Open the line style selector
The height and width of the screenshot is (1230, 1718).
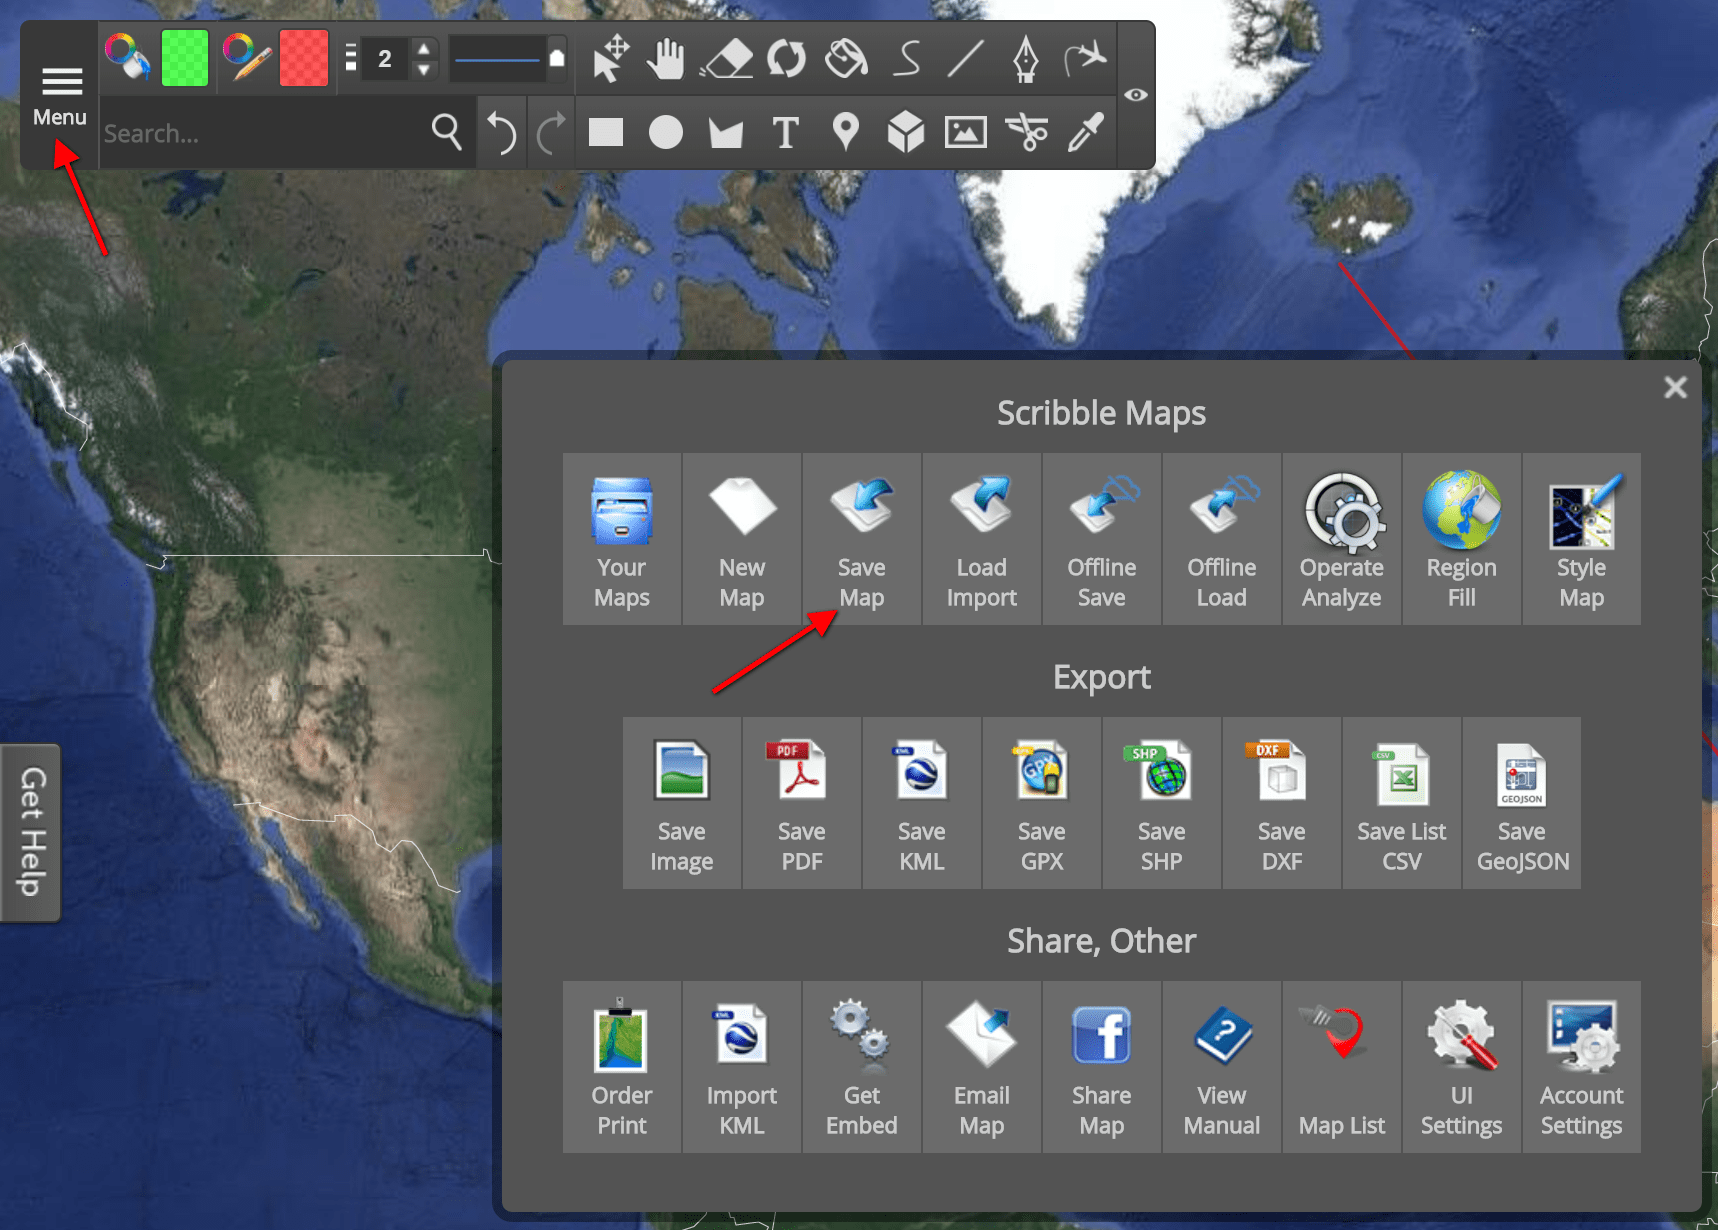505,58
